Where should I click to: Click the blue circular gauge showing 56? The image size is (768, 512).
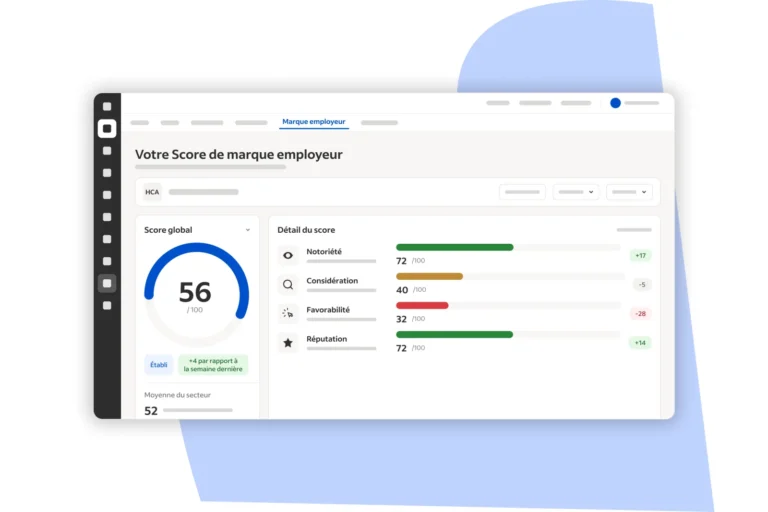pos(196,294)
